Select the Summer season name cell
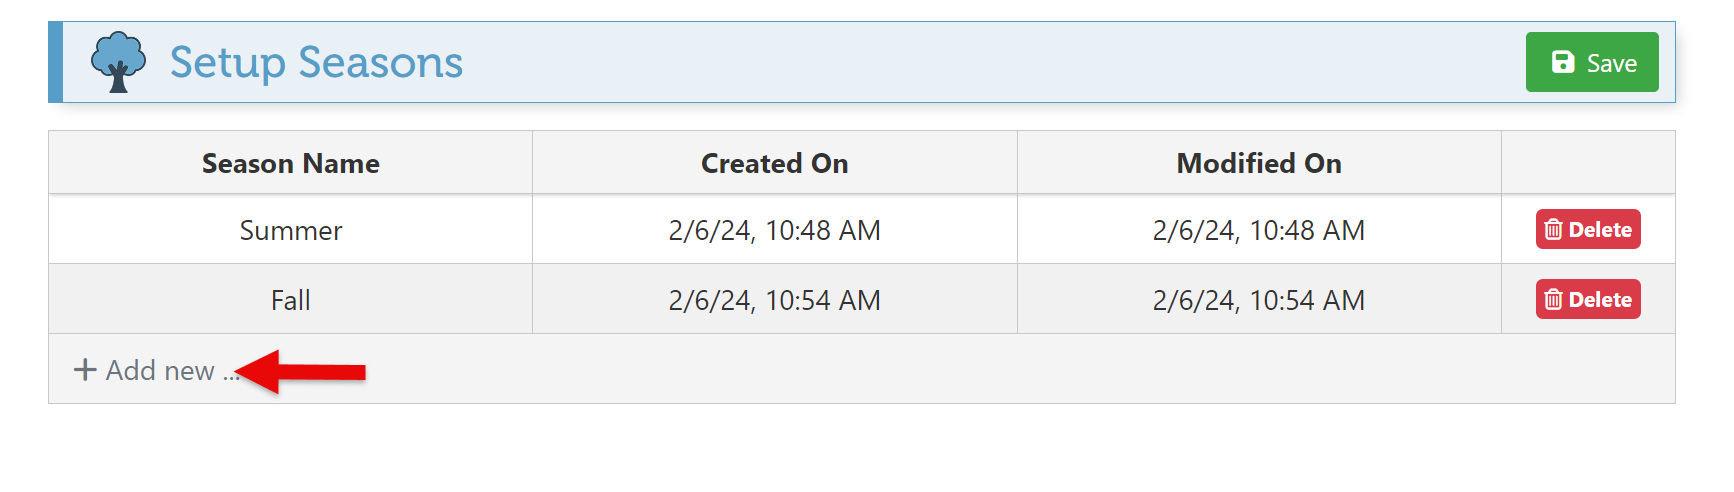 click(290, 230)
